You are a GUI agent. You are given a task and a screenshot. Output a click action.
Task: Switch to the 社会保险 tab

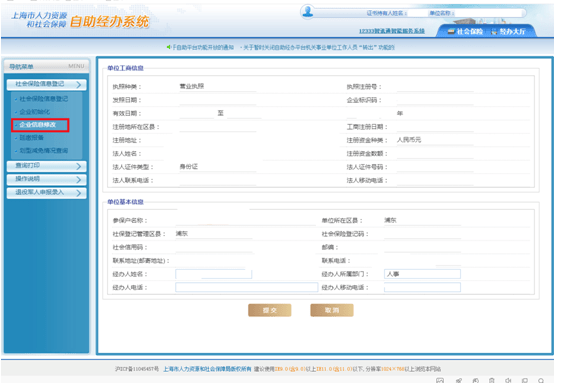[466, 31]
